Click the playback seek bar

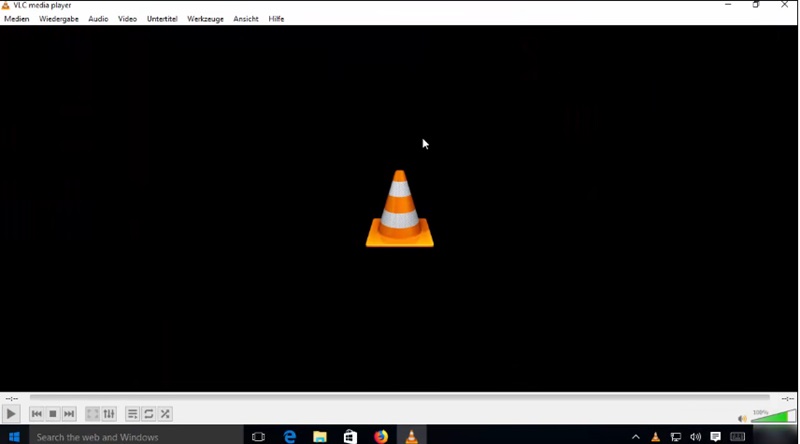tap(399, 397)
